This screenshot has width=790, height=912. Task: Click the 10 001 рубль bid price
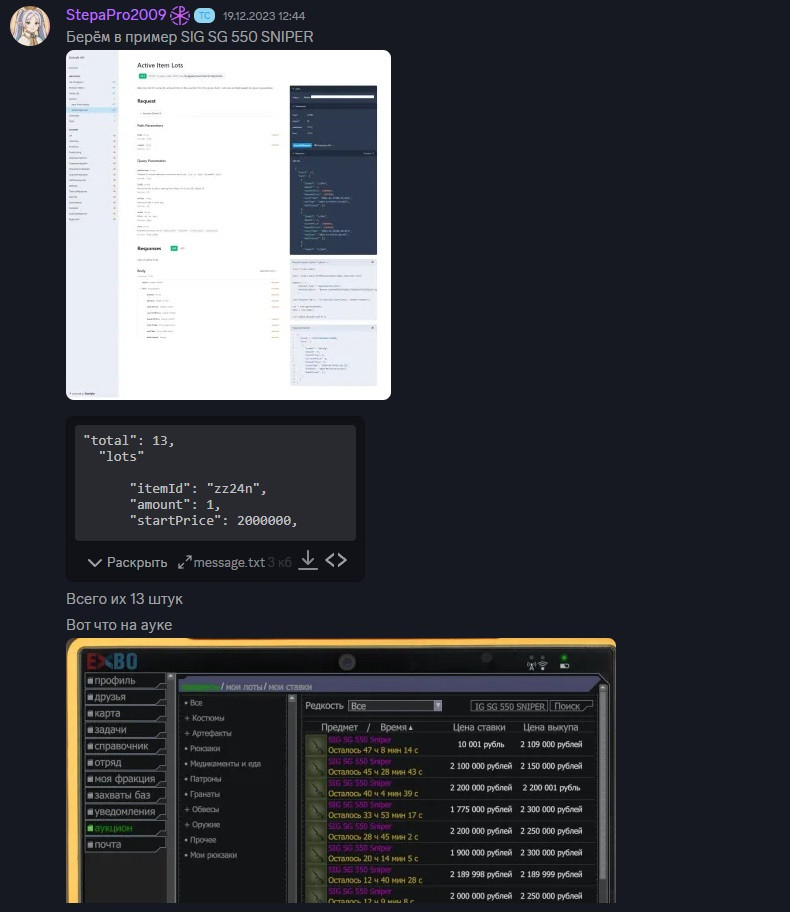(481, 744)
